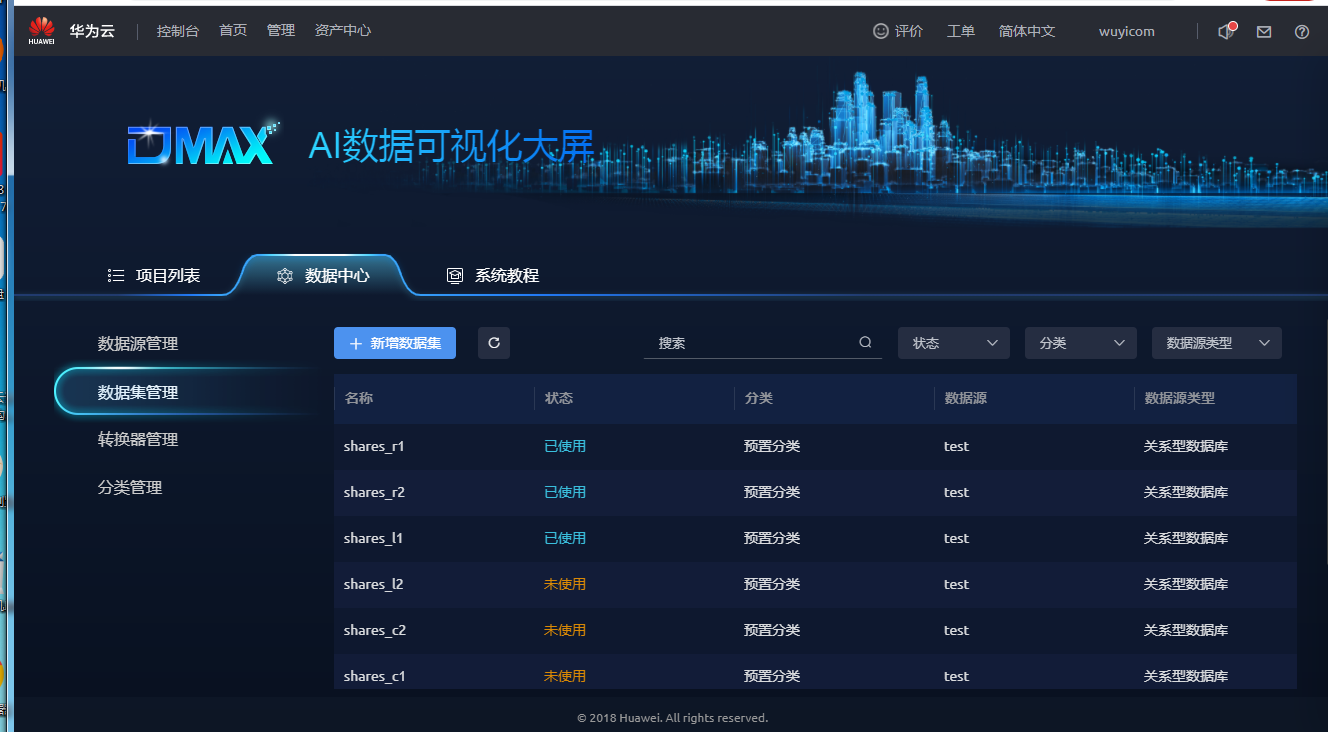
Task: Click 预置分类 in the shares_r1 row
Action: (772, 446)
